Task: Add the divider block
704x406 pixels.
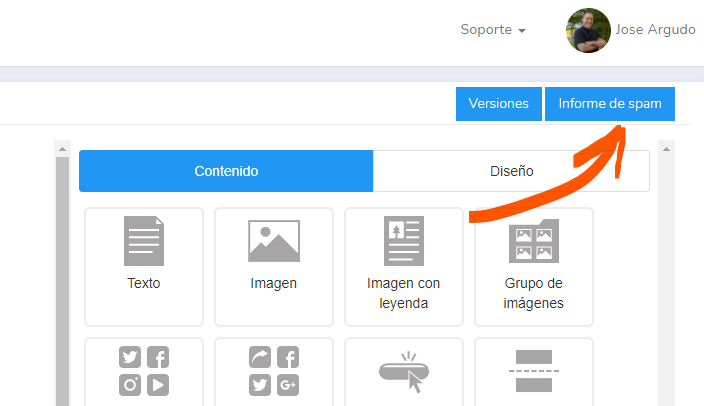Action: 534,372
